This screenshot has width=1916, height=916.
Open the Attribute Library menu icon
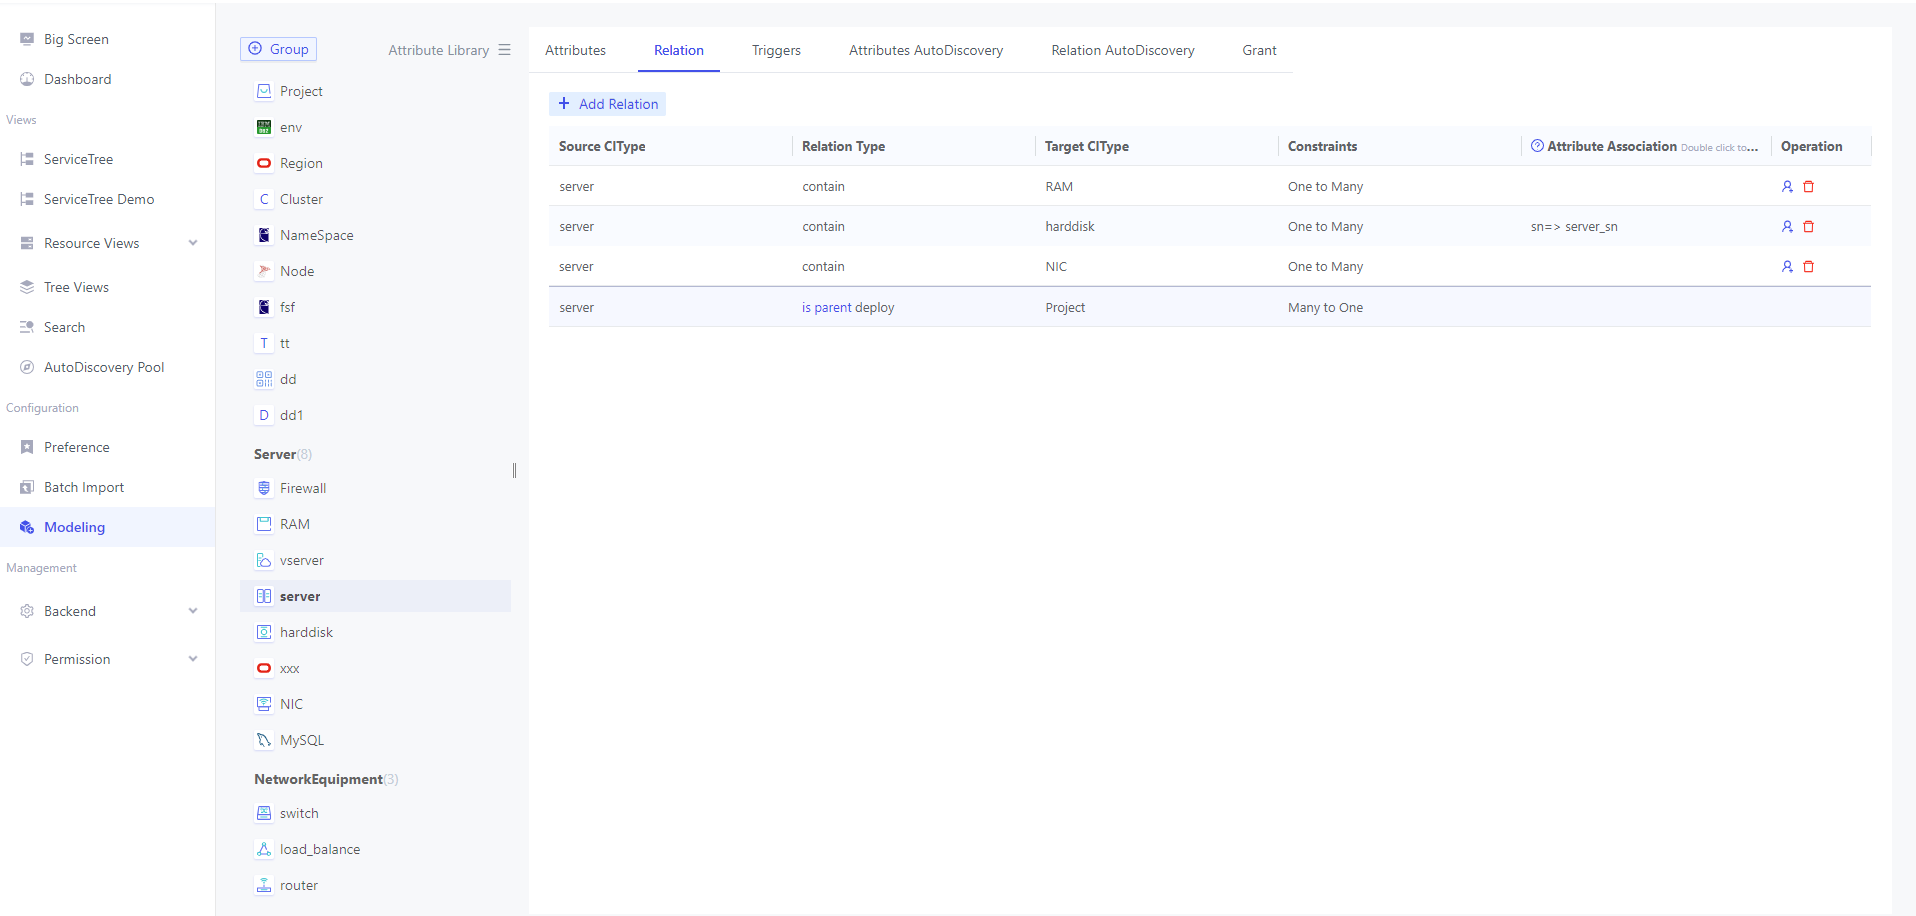tap(504, 50)
